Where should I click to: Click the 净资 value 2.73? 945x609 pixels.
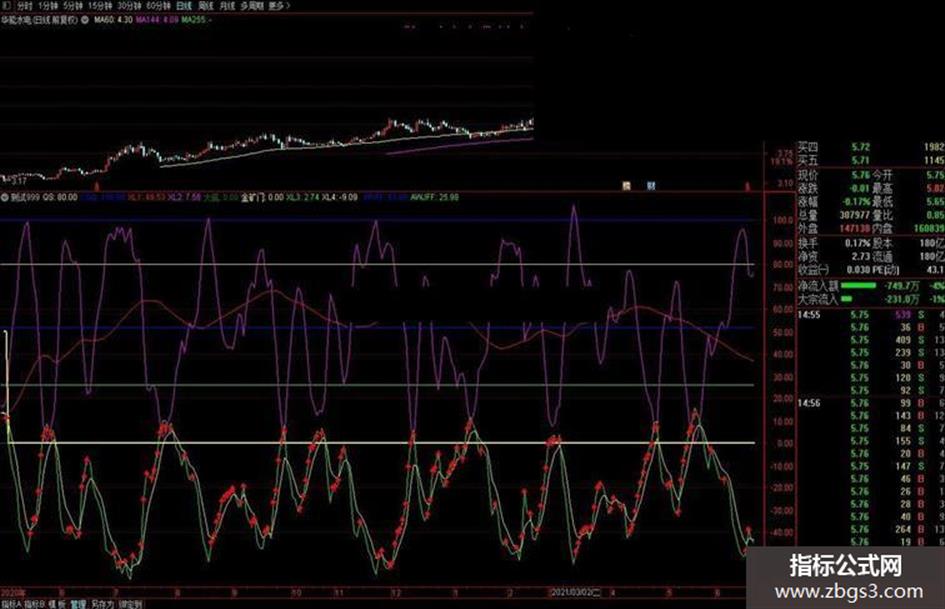861,256
